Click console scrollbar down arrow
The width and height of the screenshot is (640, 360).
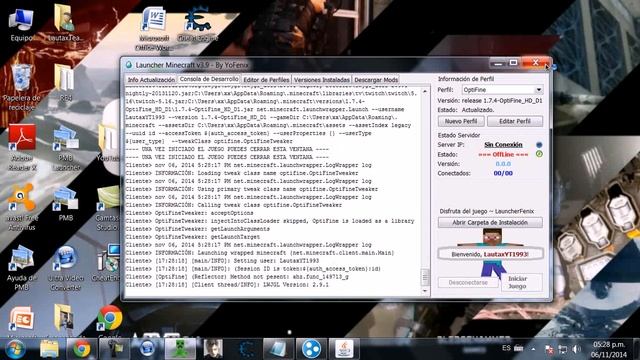[425, 291]
